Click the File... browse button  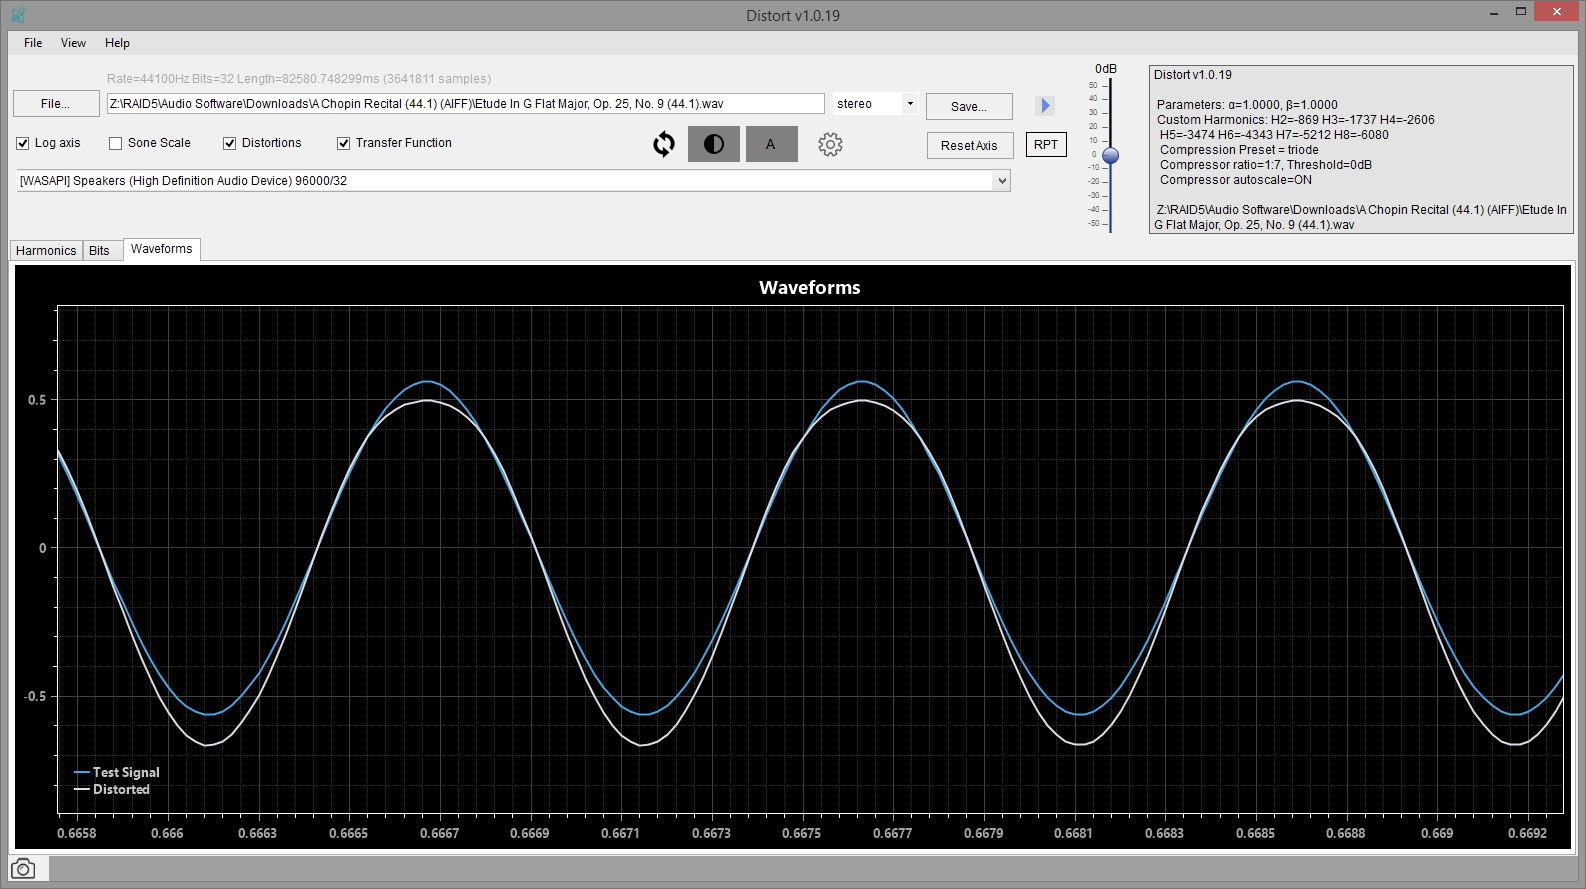[x=56, y=104]
